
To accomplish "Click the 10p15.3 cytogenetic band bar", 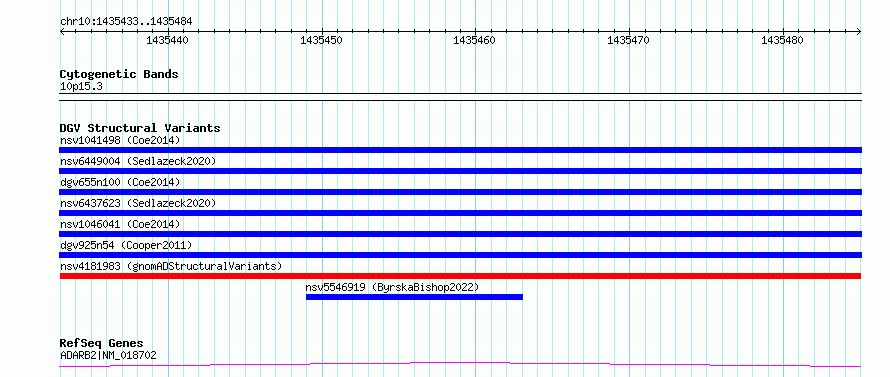I will 460,97.
